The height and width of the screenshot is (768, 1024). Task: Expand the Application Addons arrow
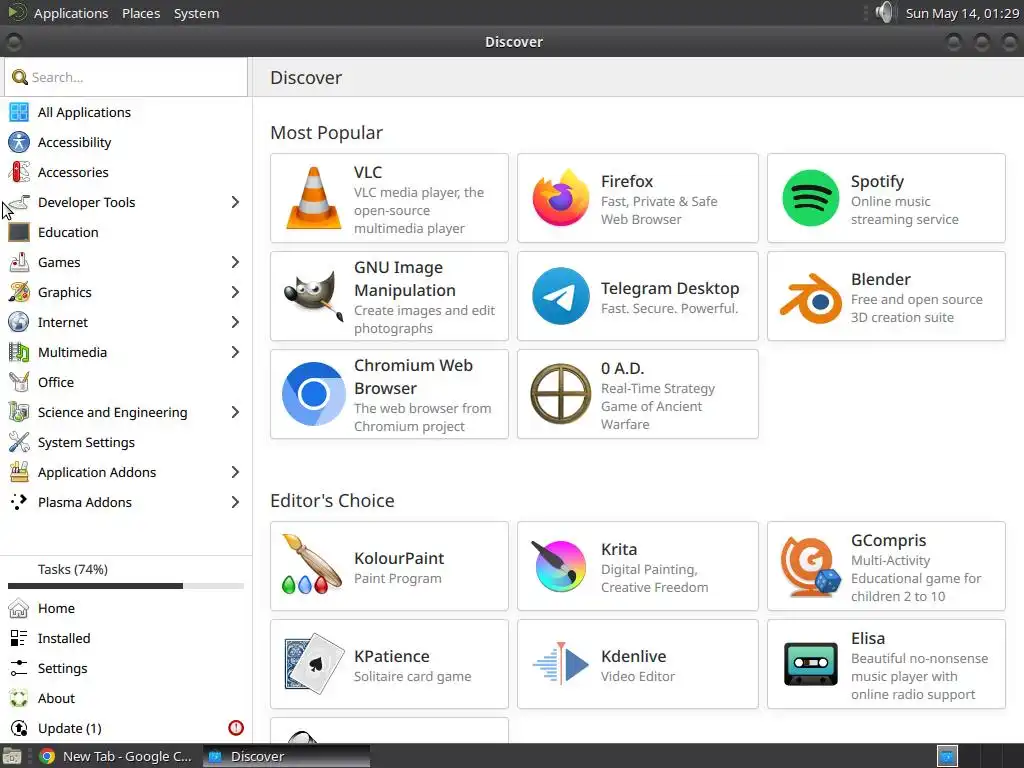(235, 472)
